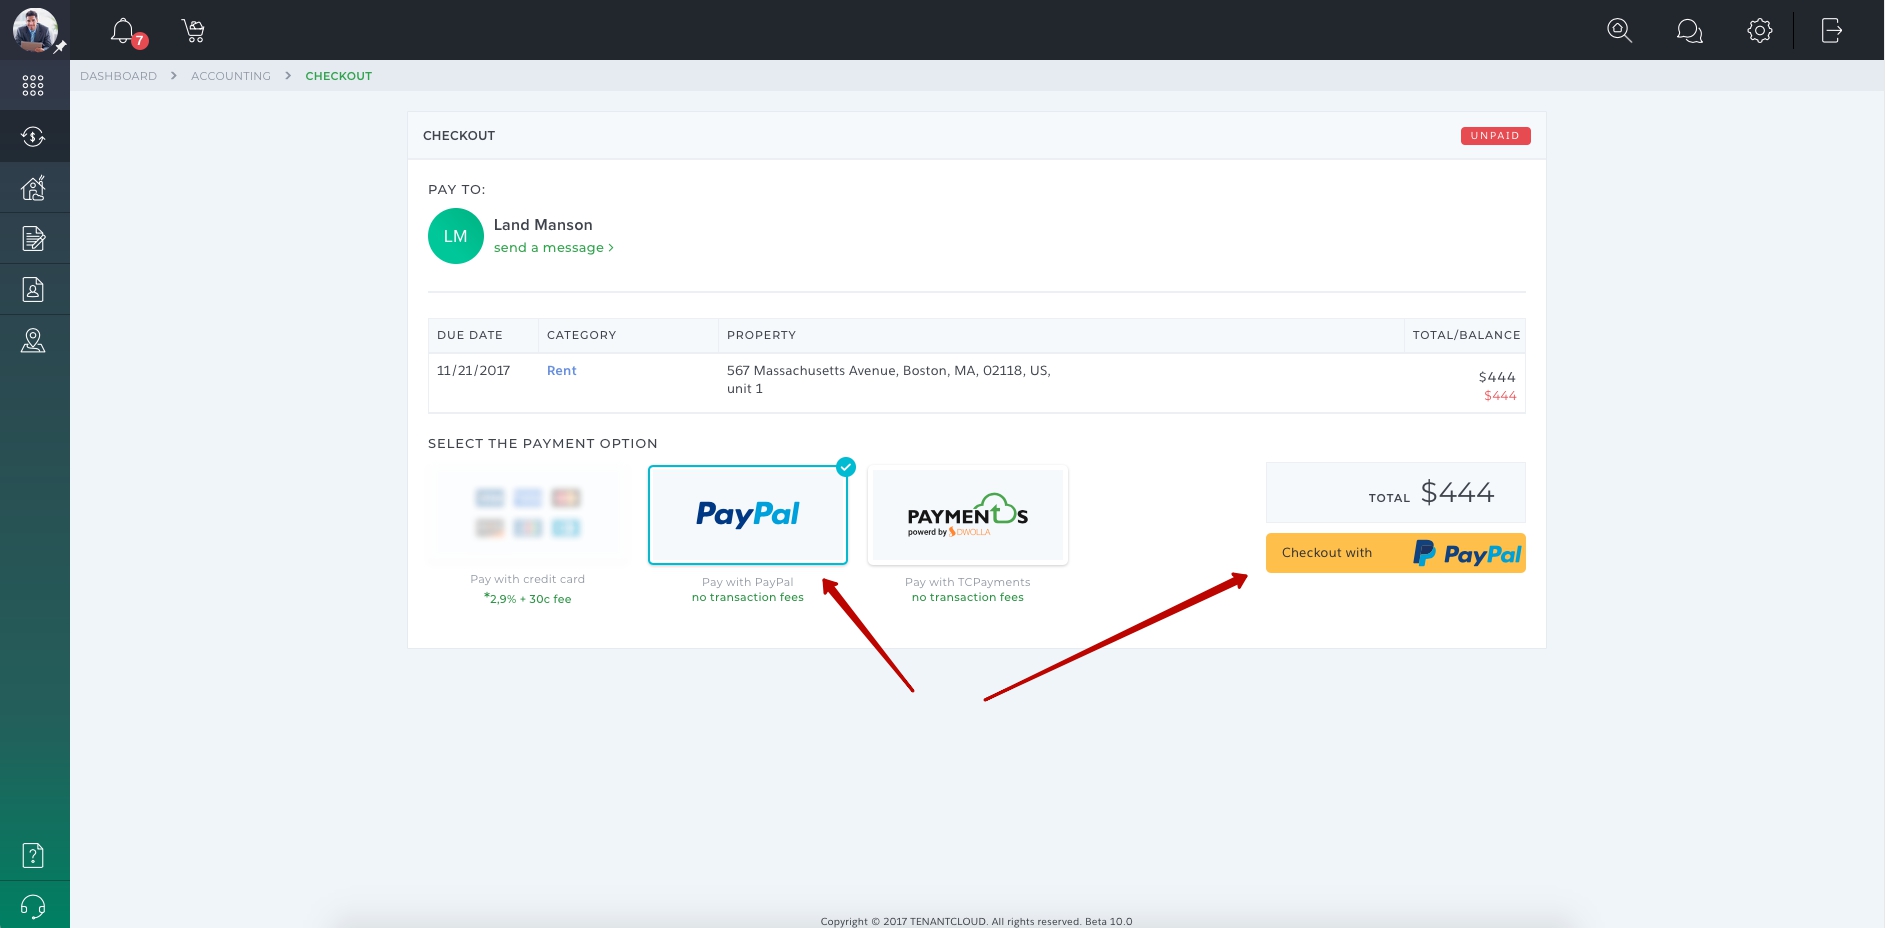The height and width of the screenshot is (928, 1885).
Task: Open the dashboard grid sidebar icon
Action: coord(33,85)
